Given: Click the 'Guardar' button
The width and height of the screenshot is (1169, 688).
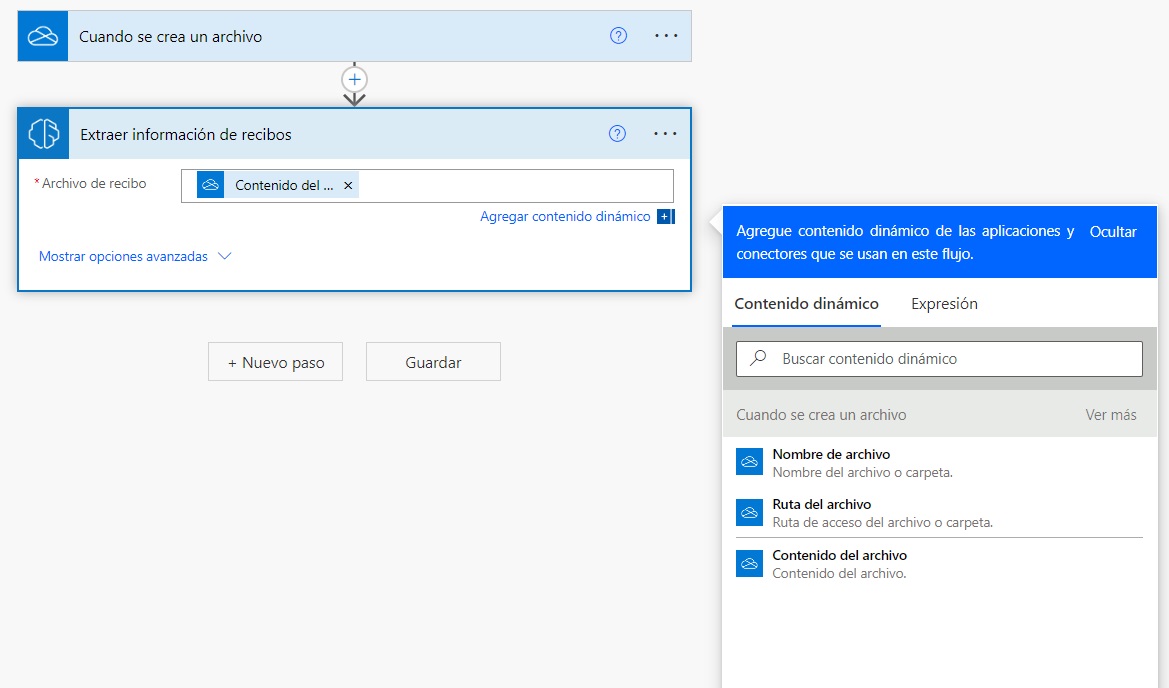Looking at the screenshot, I should (x=433, y=362).
